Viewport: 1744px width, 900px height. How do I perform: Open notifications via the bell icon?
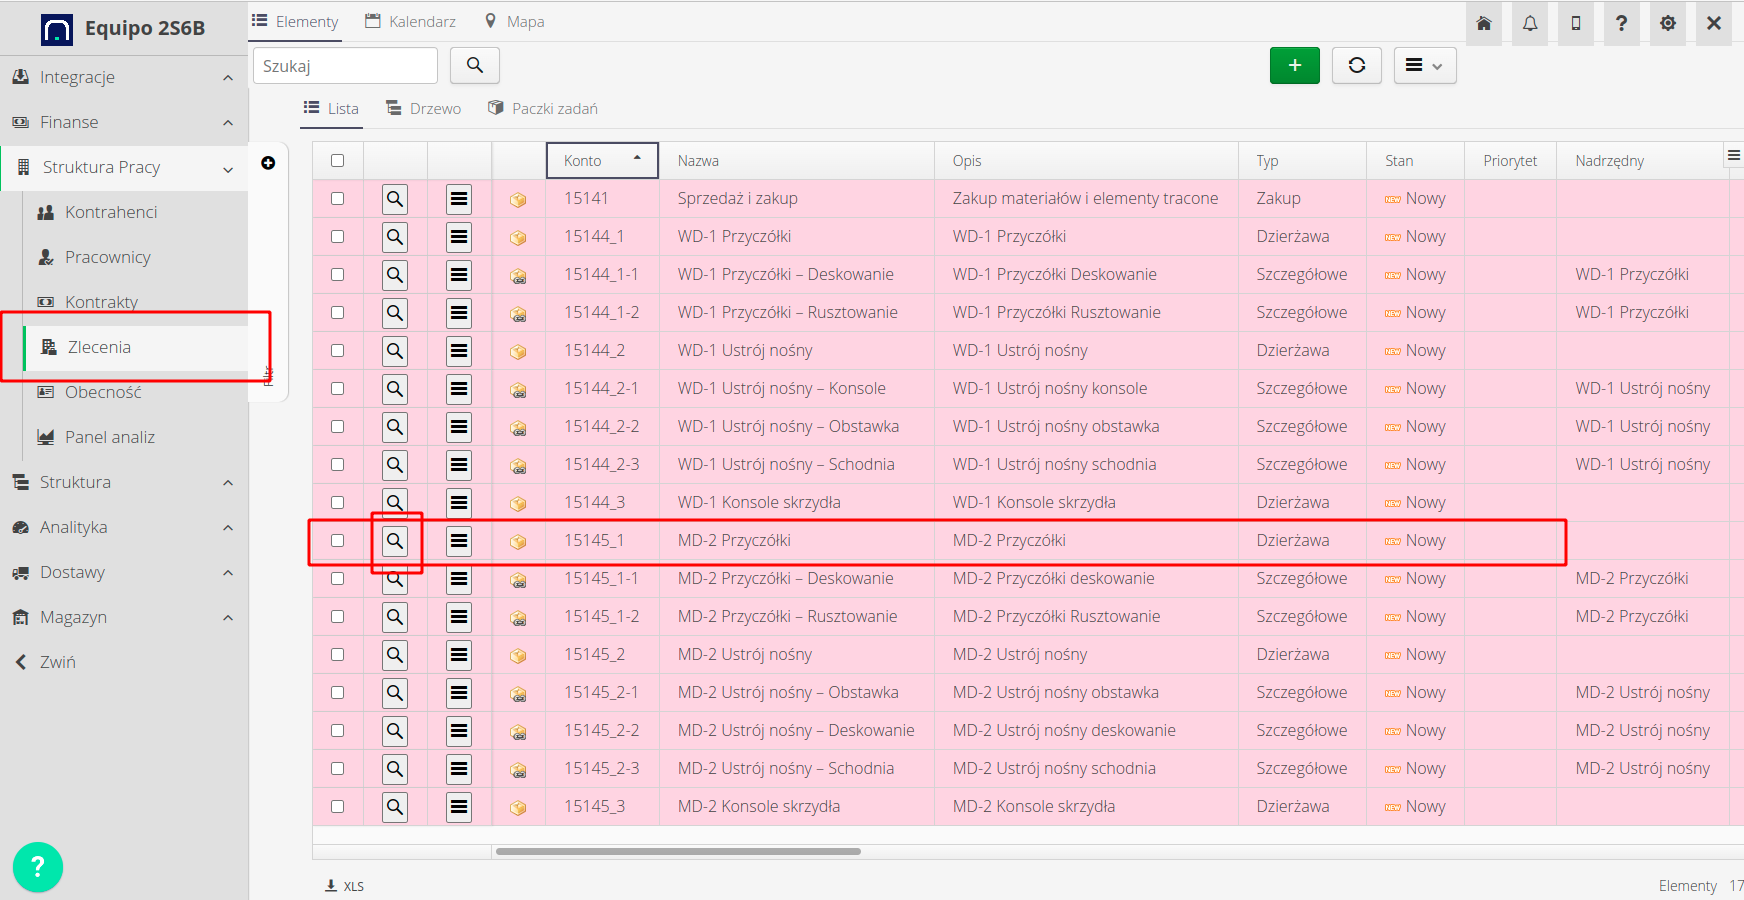point(1530,23)
